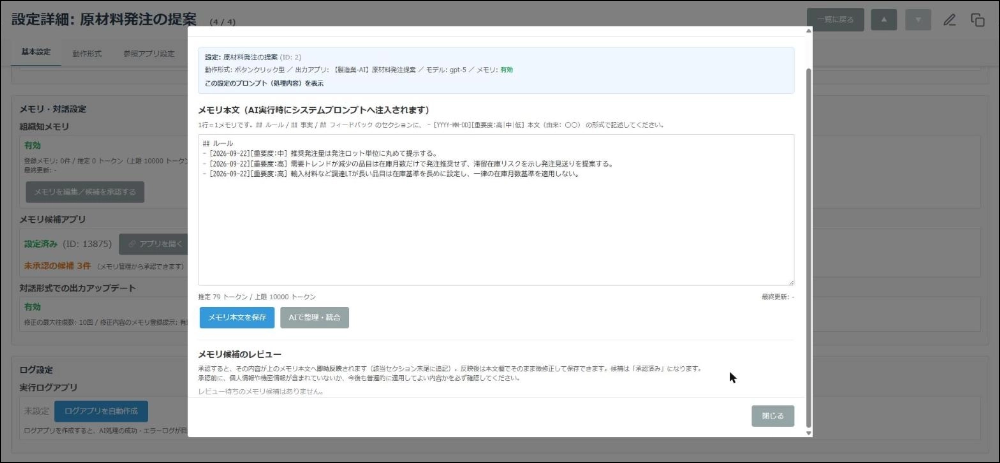
Task: Click the 未設定 status beside the log app button
Action: pyautogui.click(x=36, y=411)
